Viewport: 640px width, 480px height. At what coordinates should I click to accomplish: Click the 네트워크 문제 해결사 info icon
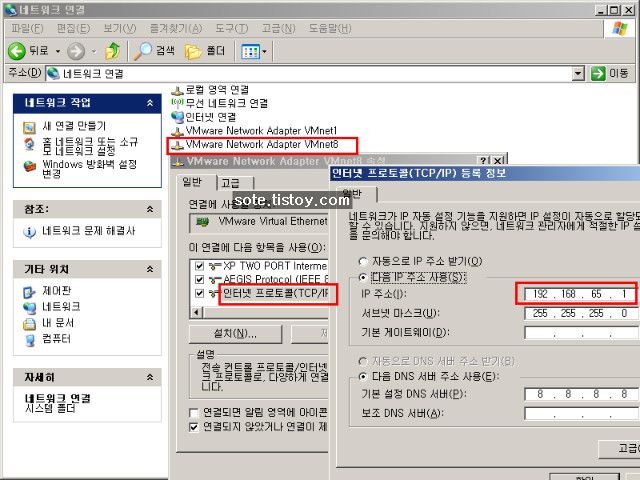tap(29, 232)
